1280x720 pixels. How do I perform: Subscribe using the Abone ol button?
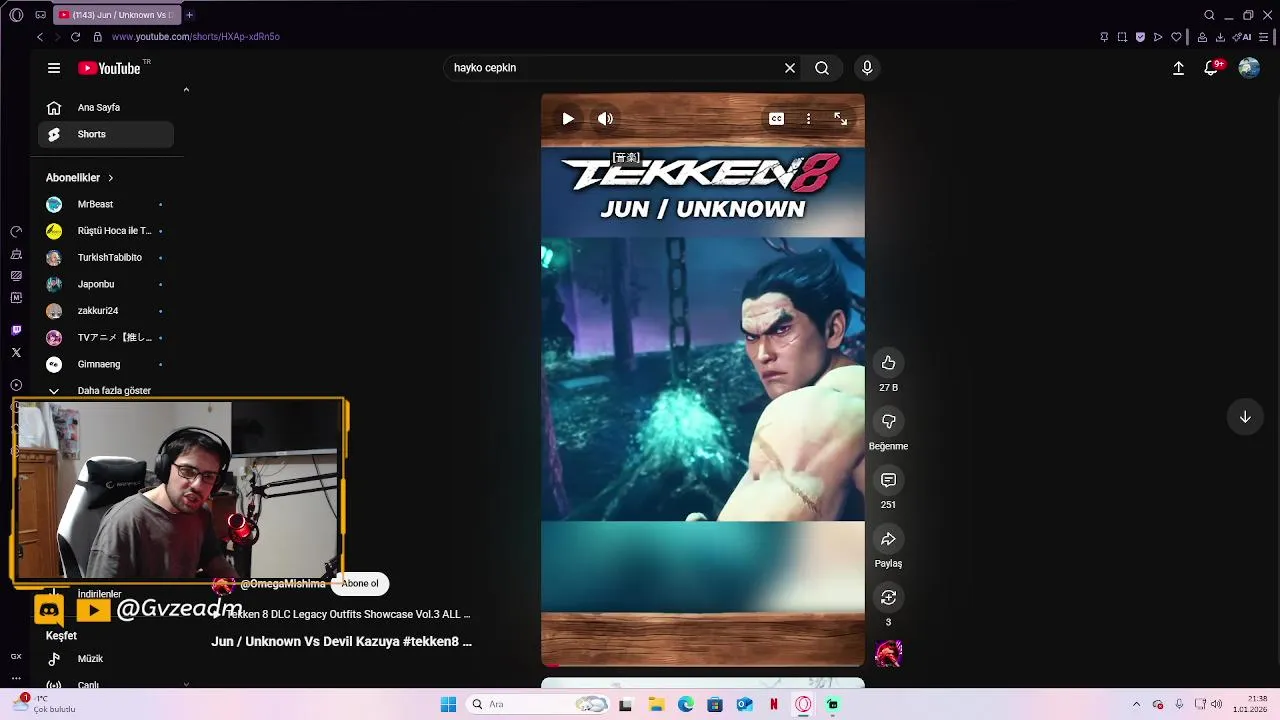coord(360,584)
